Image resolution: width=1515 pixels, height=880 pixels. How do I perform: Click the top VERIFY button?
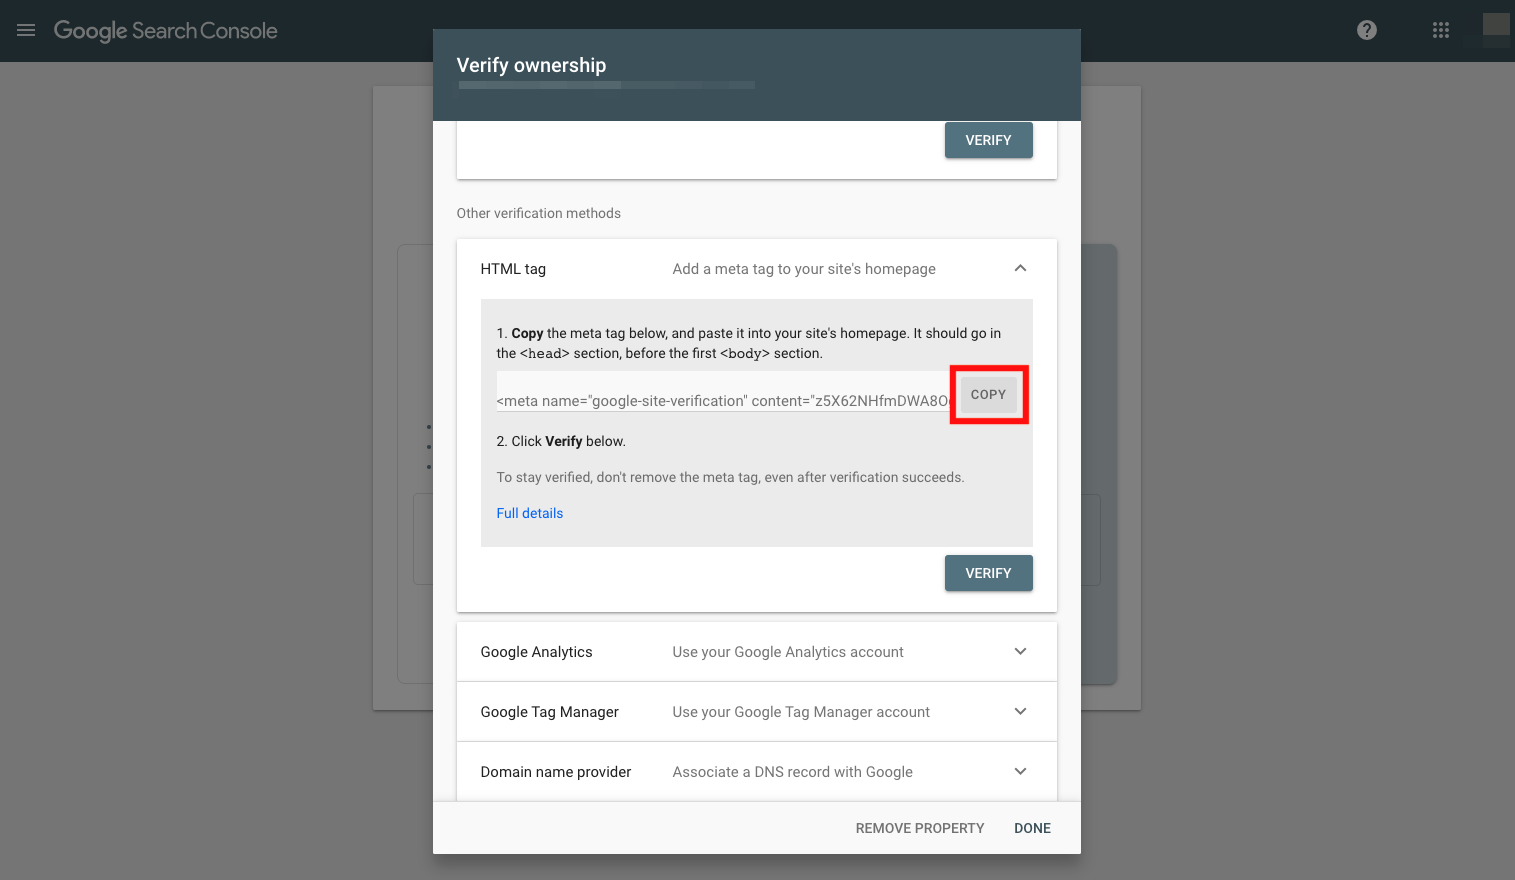(988, 140)
